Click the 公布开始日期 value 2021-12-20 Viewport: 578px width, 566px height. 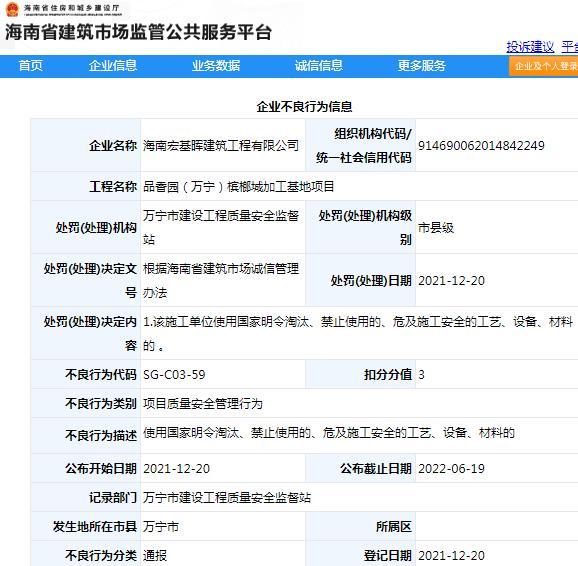(x=177, y=469)
